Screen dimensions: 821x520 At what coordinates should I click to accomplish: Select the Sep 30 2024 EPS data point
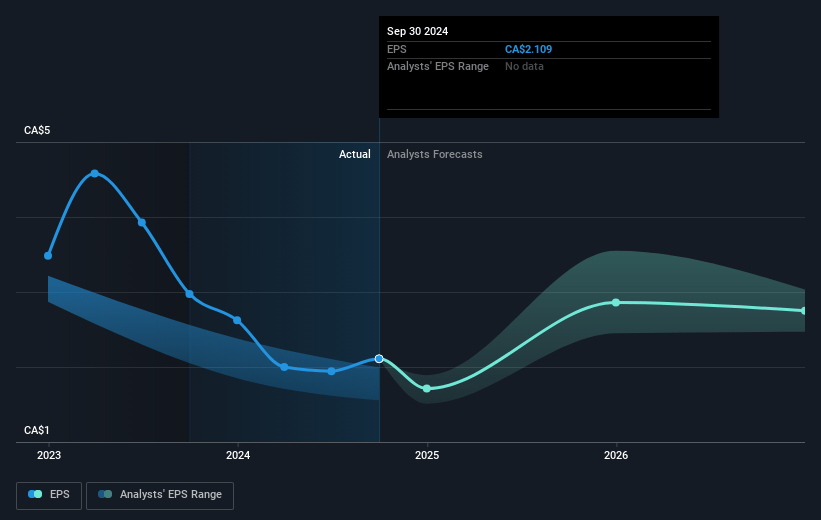[x=379, y=359]
